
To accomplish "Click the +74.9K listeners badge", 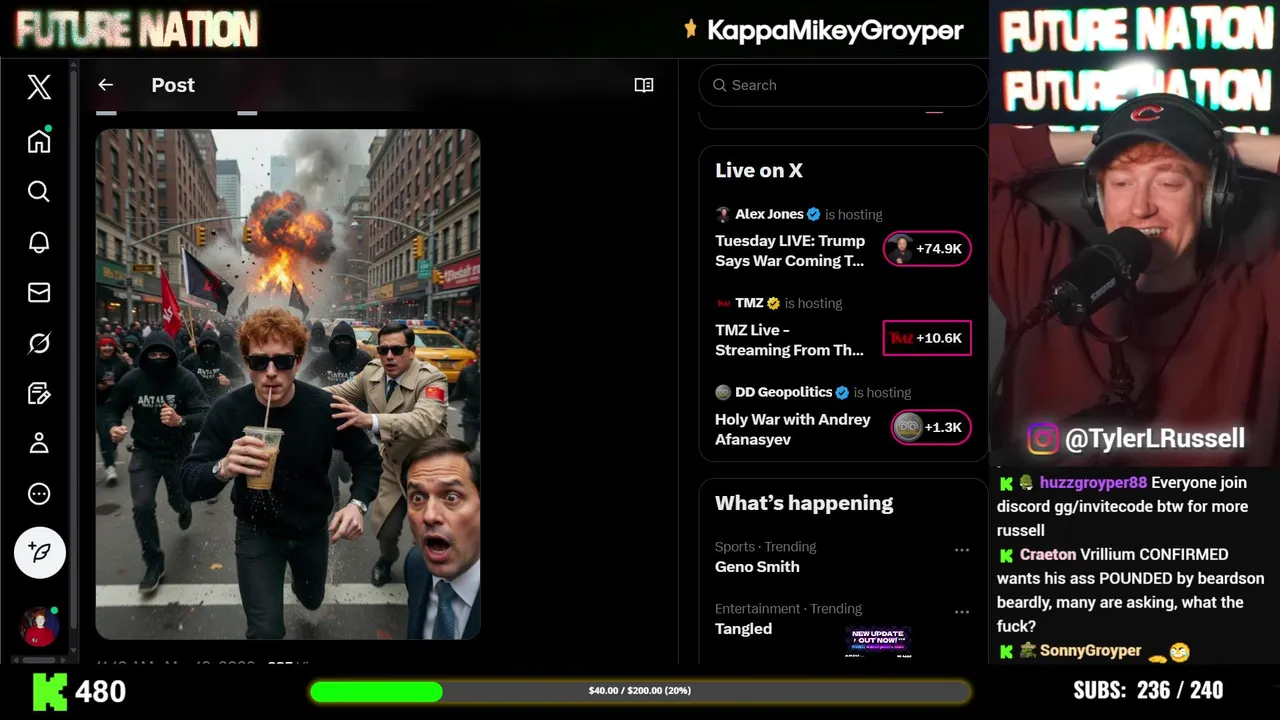I will tap(927, 249).
